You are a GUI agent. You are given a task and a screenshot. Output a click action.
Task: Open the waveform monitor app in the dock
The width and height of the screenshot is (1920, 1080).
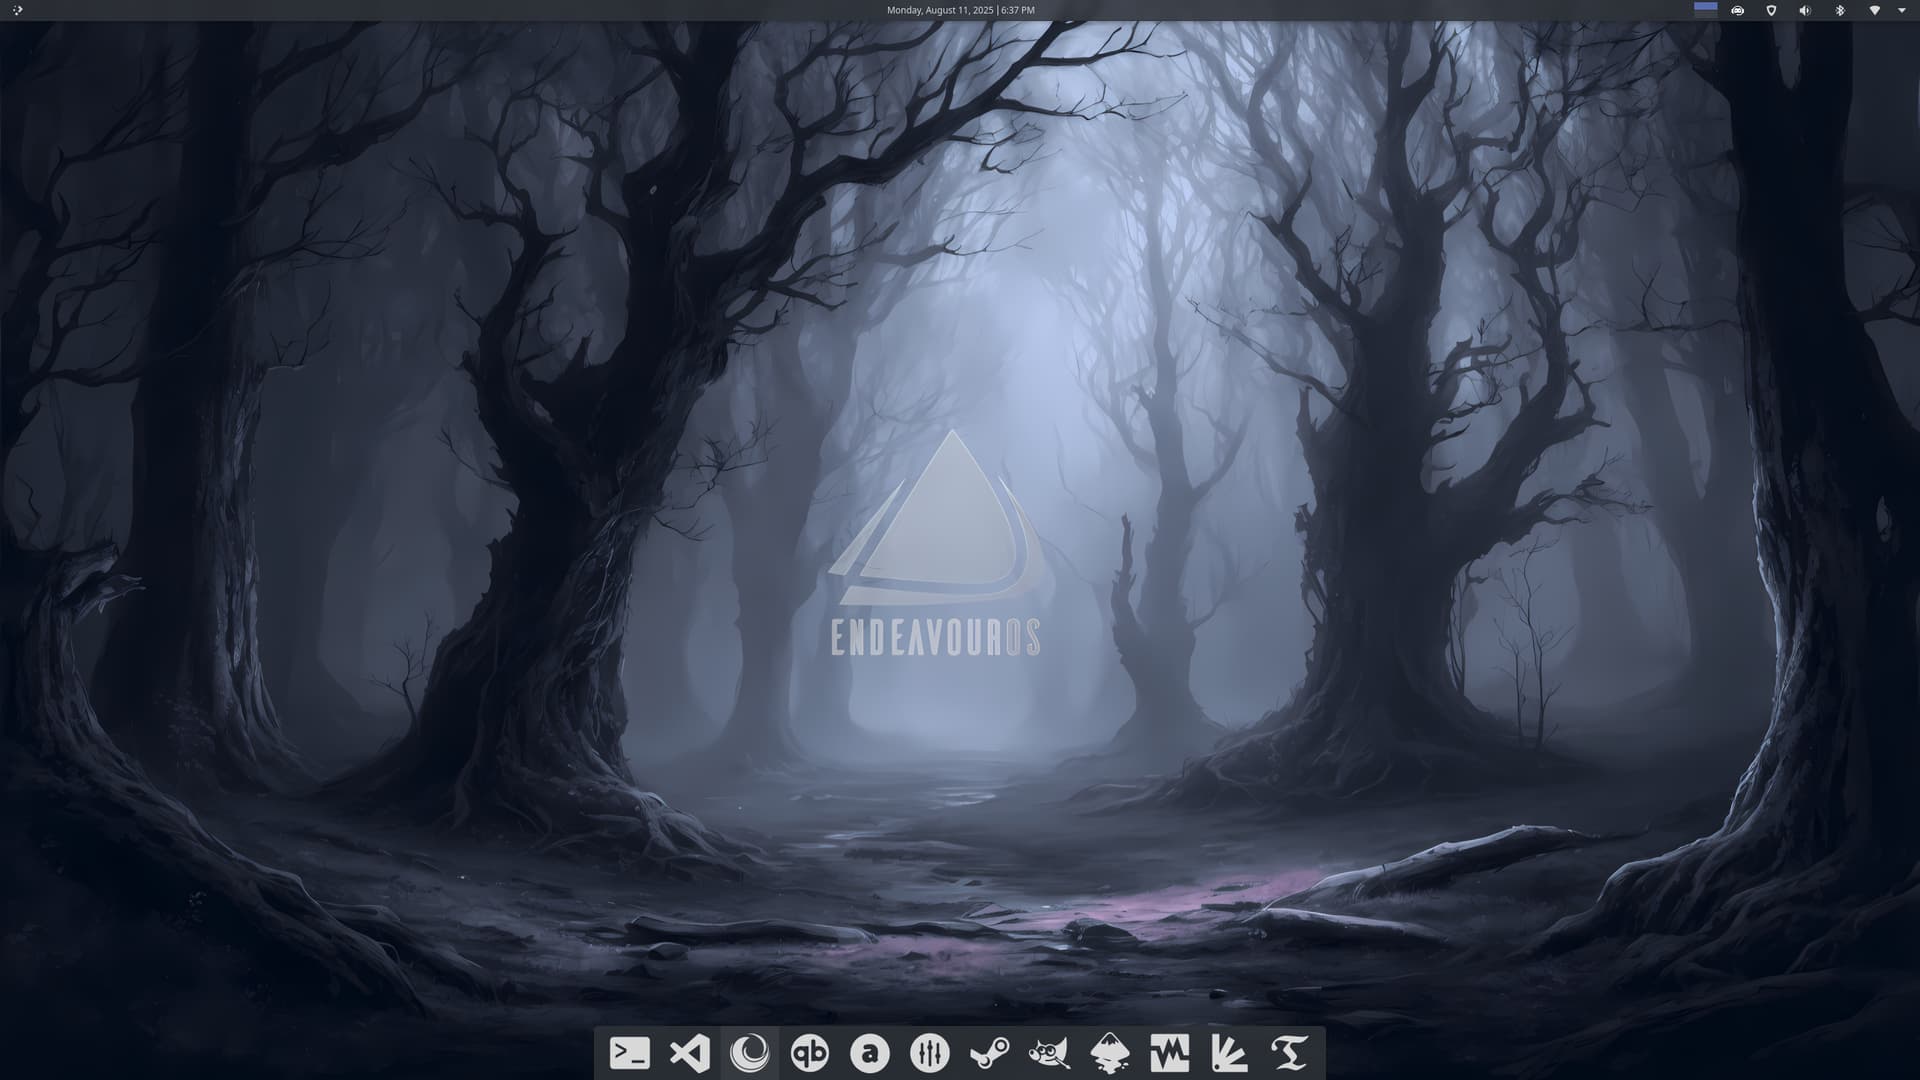click(1170, 1053)
